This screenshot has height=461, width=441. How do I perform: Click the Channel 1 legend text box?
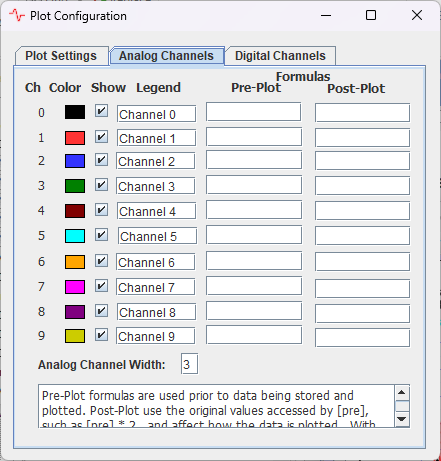(156, 138)
